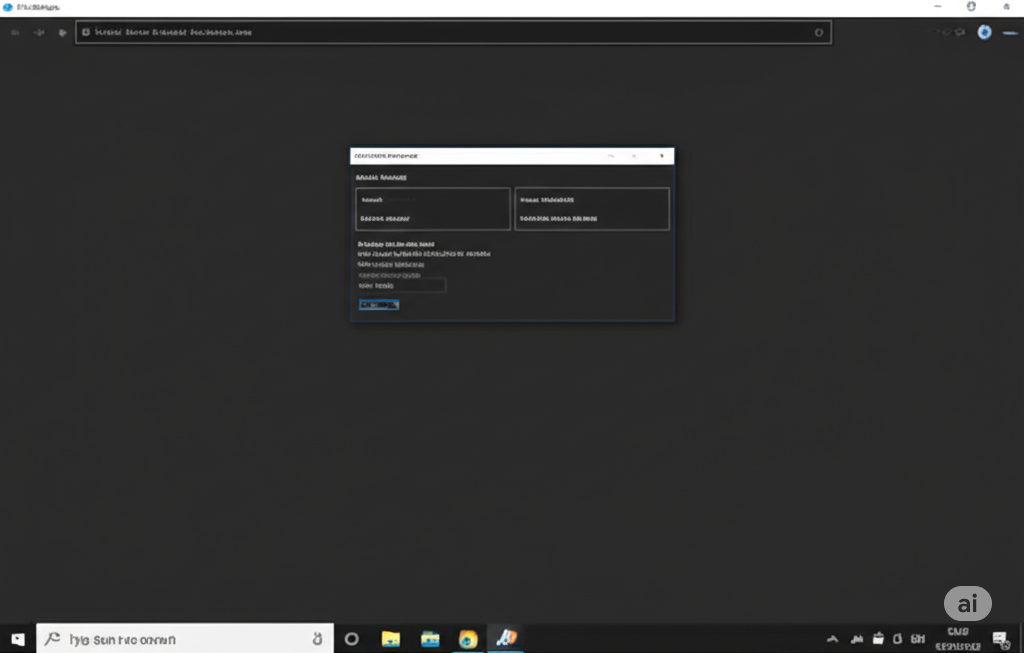1024x653 pixels.
Task: Click the site info icon inside address bar
Action: coord(86,32)
